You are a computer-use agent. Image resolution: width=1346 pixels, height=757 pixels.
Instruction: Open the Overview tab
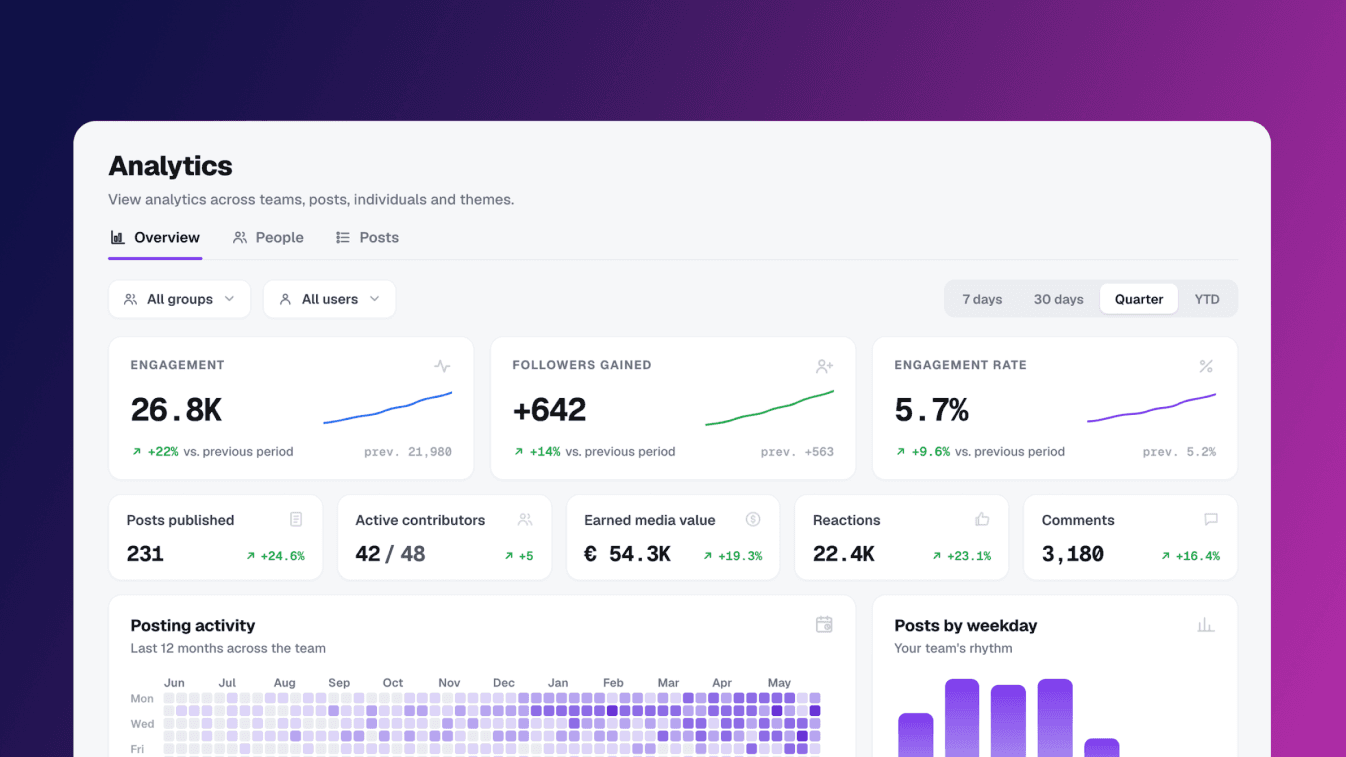155,238
